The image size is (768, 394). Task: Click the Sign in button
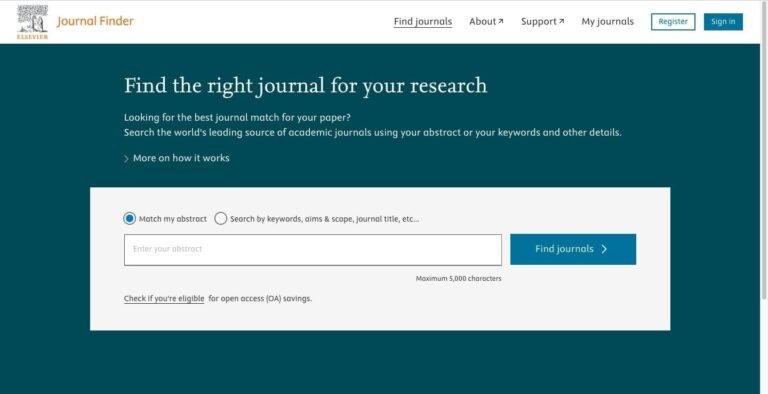point(723,22)
